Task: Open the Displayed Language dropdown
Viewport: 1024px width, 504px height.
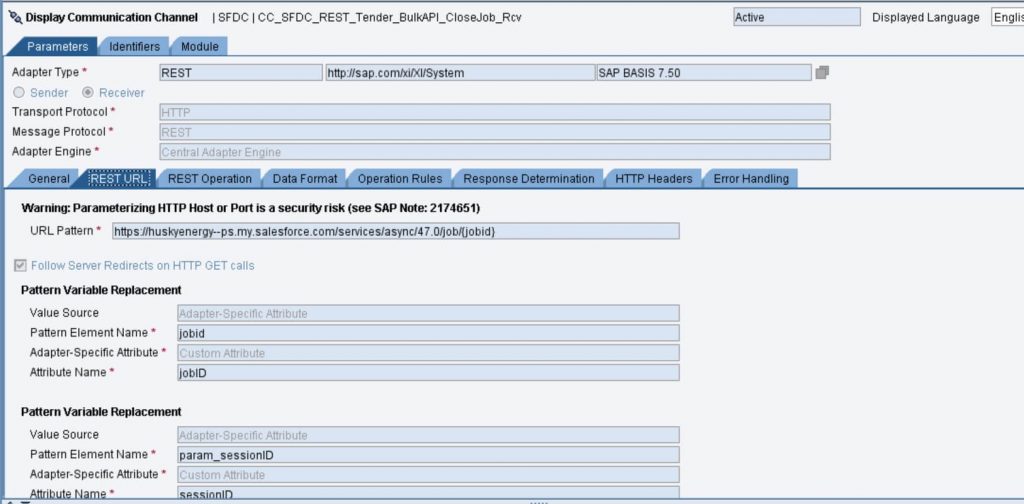Action: point(1007,18)
